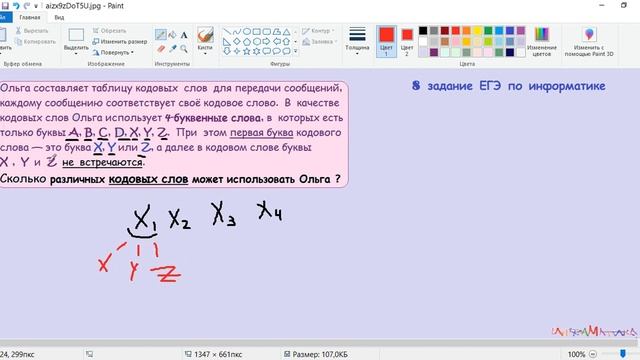
Task: Select the Eraser tool
Action: (160, 49)
